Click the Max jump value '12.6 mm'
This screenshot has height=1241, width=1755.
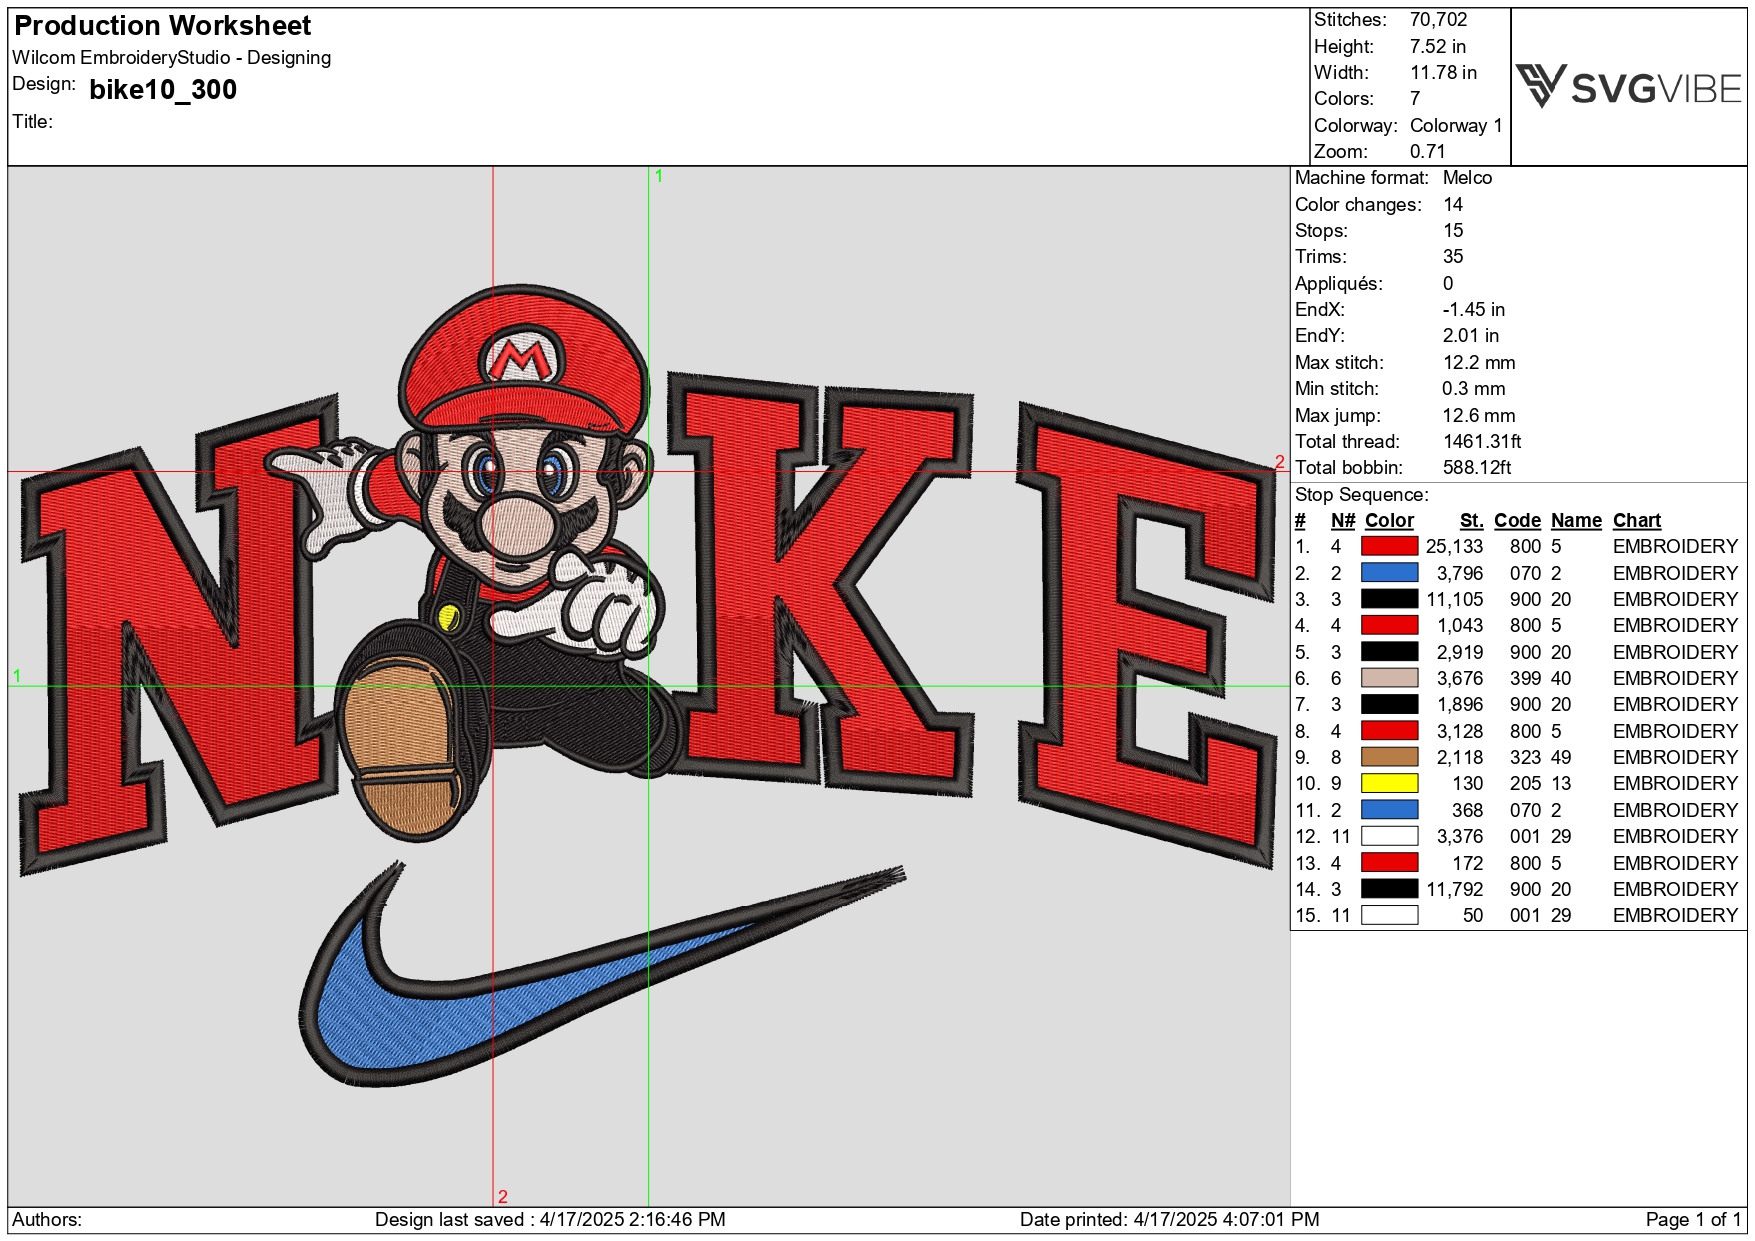click(1478, 415)
